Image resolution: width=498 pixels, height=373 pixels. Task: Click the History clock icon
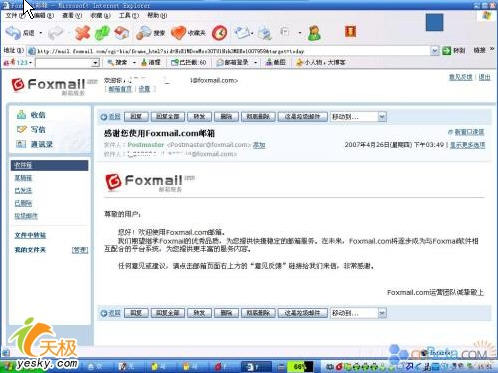coord(219,33)
